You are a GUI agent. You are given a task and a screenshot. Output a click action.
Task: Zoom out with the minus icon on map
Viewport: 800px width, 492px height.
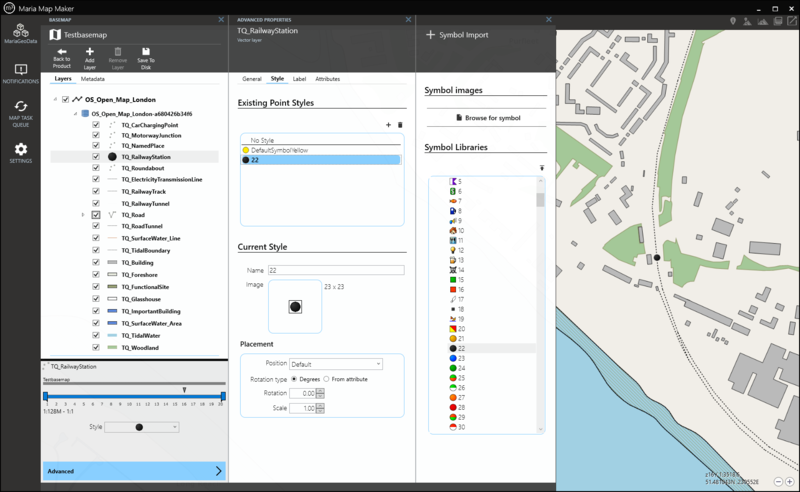point(778,481)
